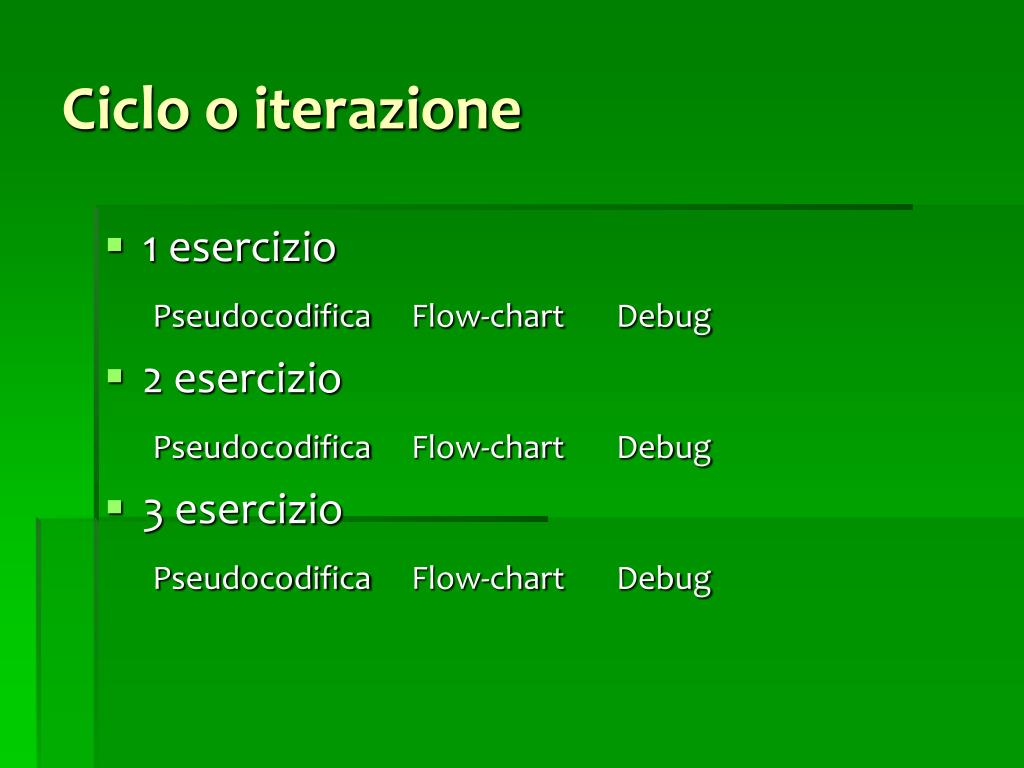1024x768 pixels.
Task: Click the green bullet beside 3 esercizio
Action: coord(115,507)
